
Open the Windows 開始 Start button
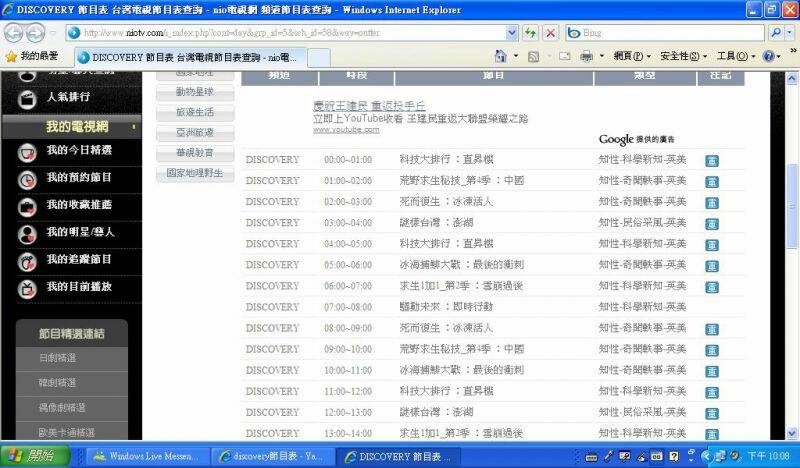coord(35,456)
